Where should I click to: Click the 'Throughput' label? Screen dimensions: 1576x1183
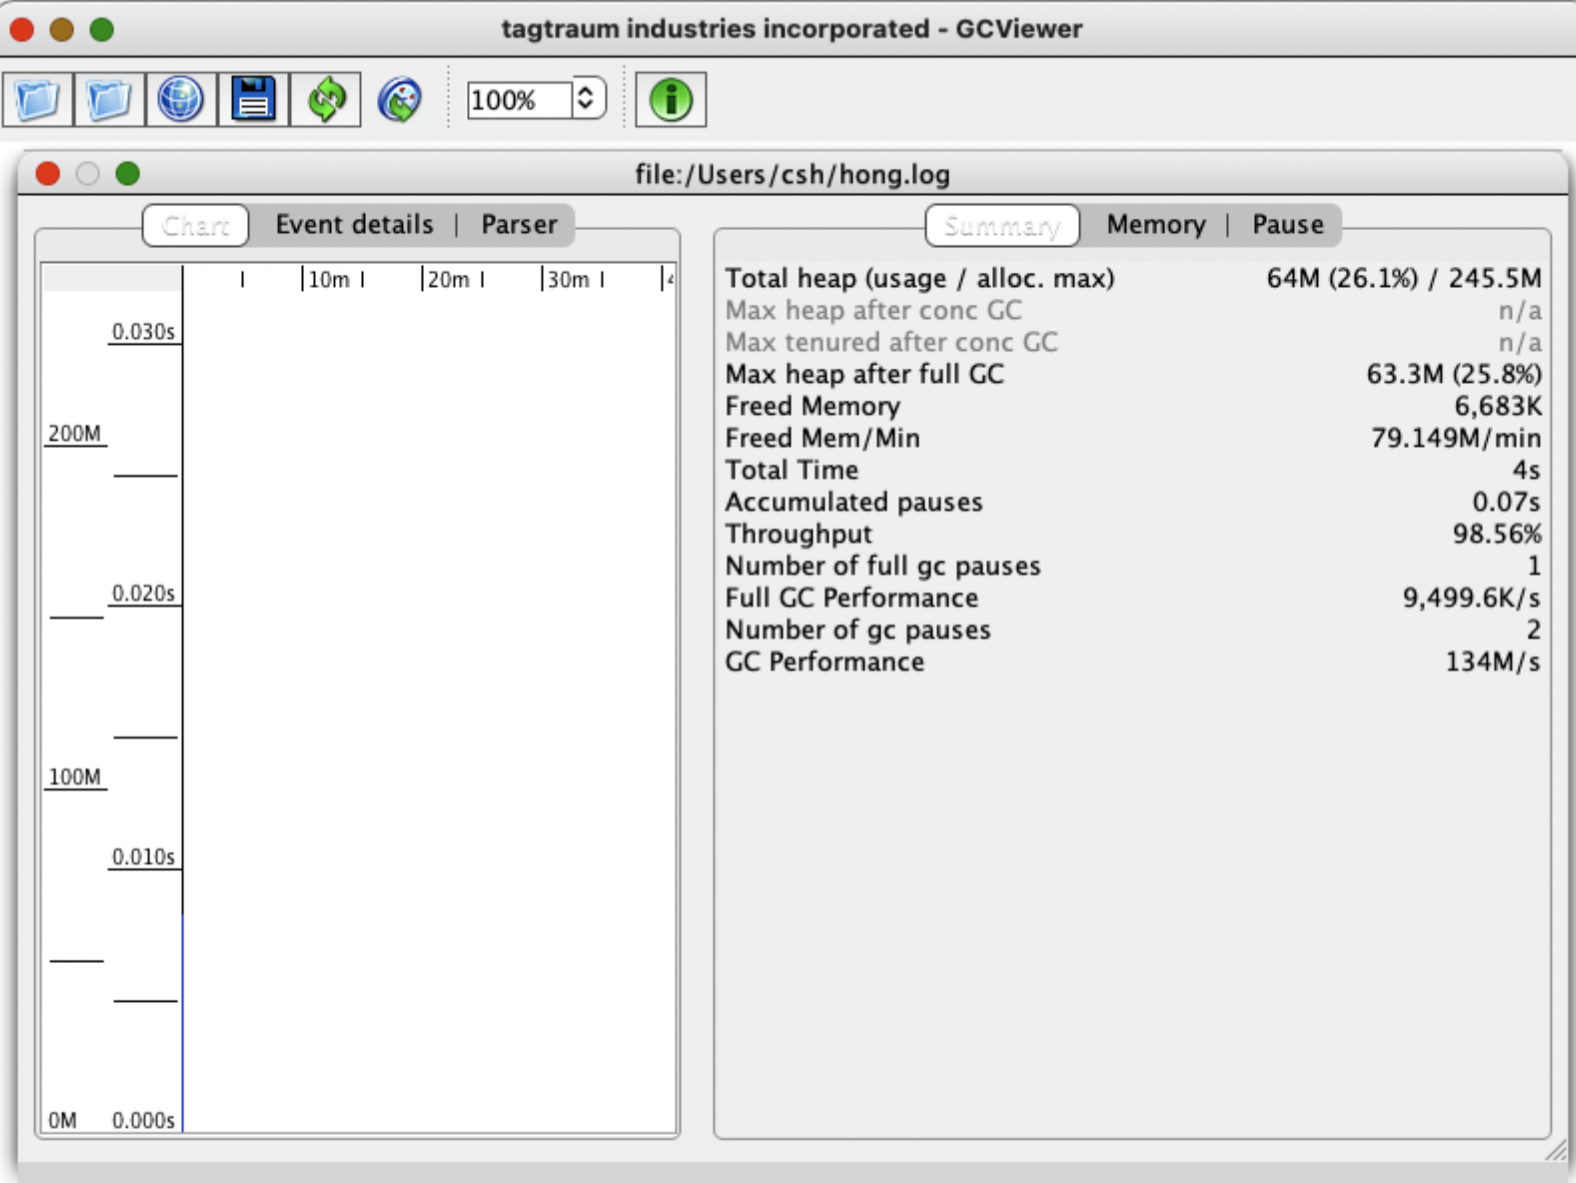[x=799, y=534]
